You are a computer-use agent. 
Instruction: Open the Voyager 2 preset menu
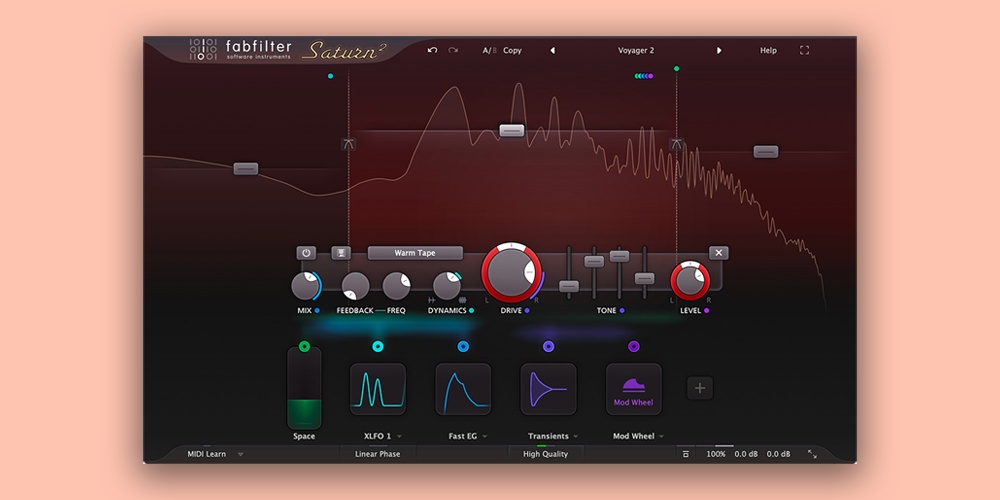click(636, 50)
